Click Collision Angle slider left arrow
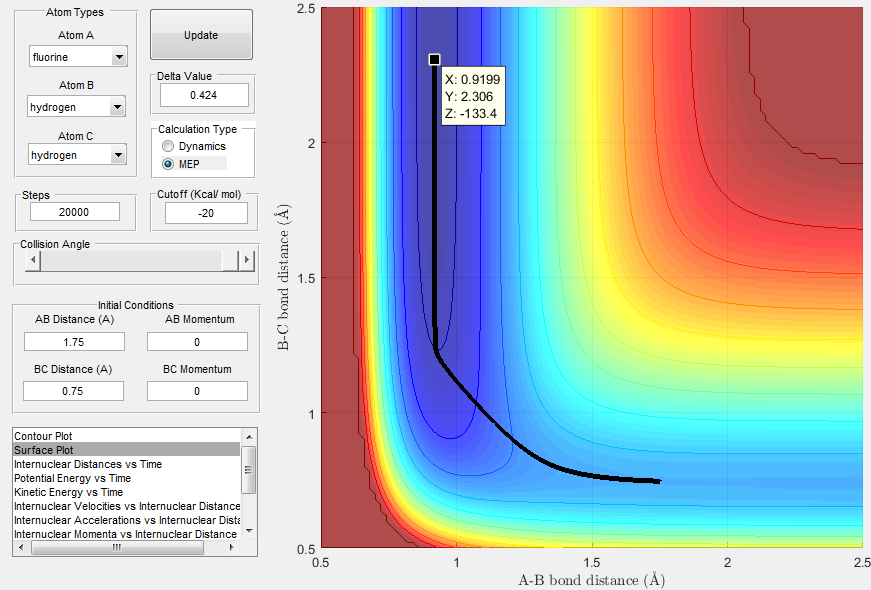Screen dimensions: 871x590 [x=33, y=260]
